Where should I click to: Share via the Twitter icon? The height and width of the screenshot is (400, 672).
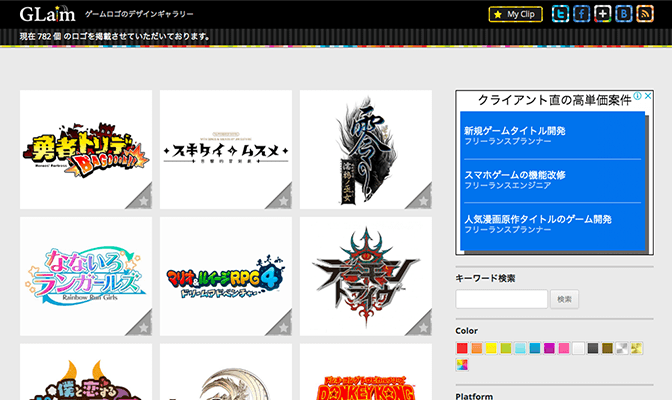[560, 14]
